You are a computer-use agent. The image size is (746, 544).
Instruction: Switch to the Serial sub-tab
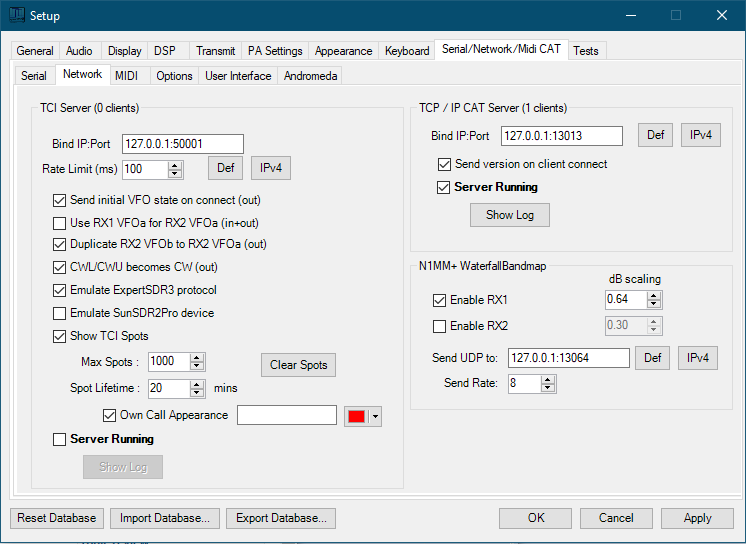click(x=34, y=76)
